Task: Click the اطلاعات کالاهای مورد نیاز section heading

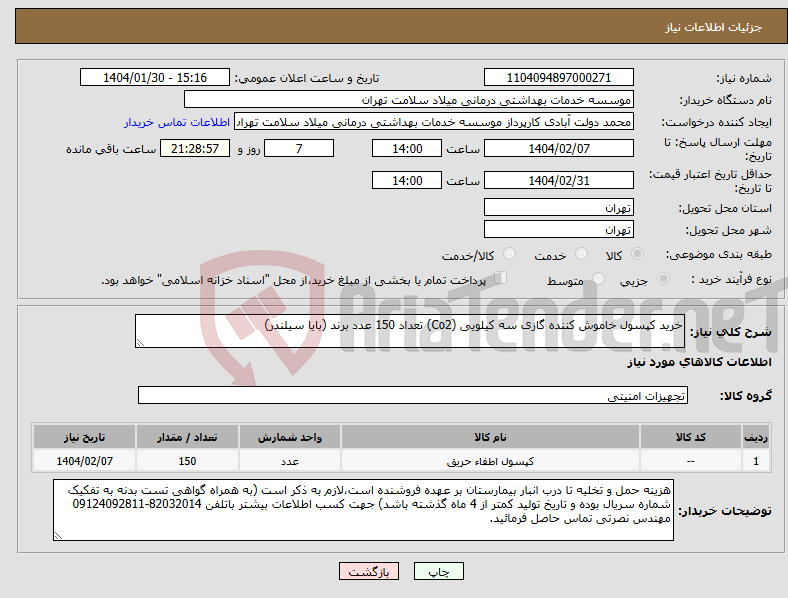Action: (x=699, y=362)
